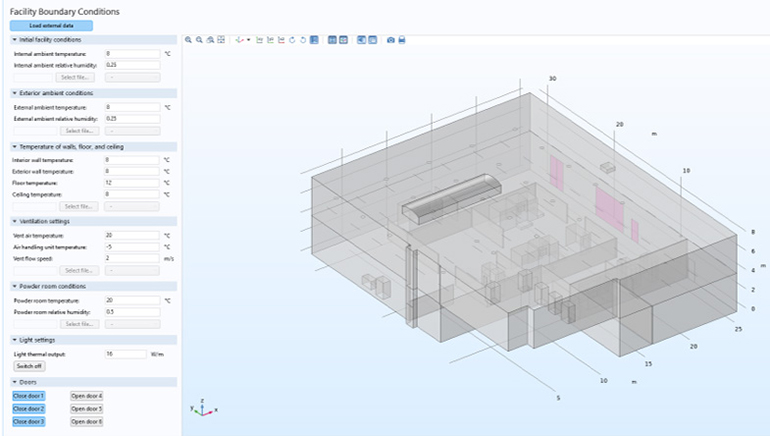The height and width of the screenshot is (436, 770).
Task: Collapse Initial facility conditions section
Action: tap(50, 40)
